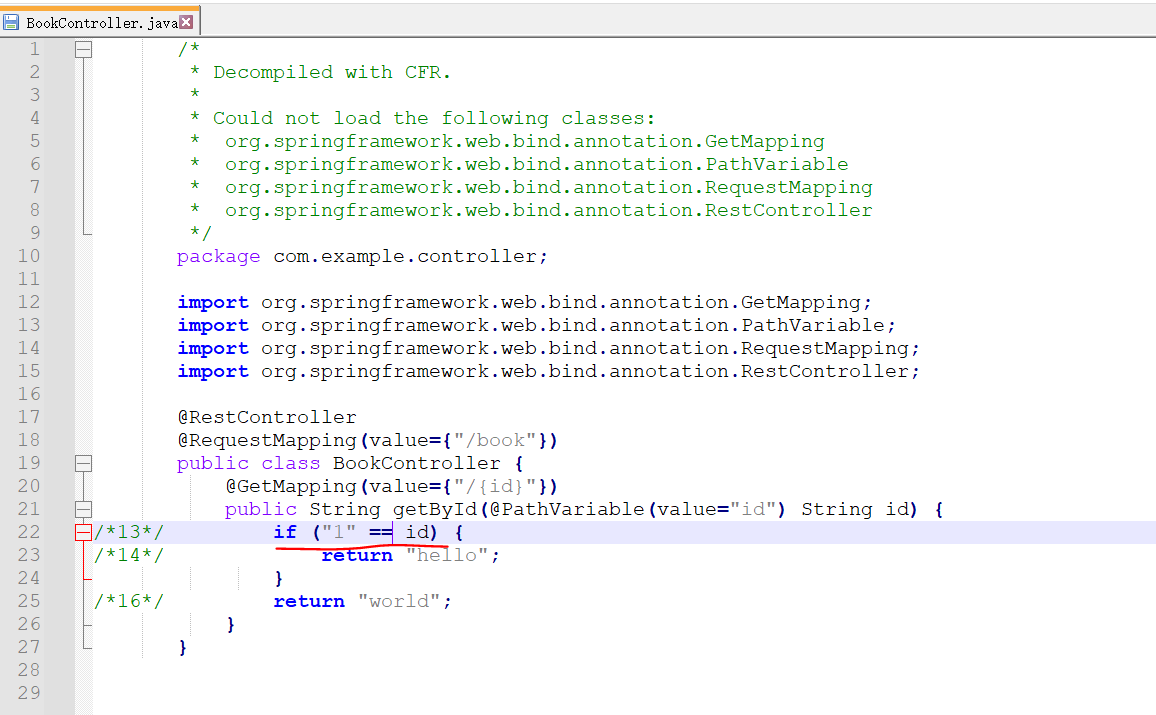Close the BookController.java tab
The height and width of the screenshot is (715, 1156).
[x=187, y=22]
